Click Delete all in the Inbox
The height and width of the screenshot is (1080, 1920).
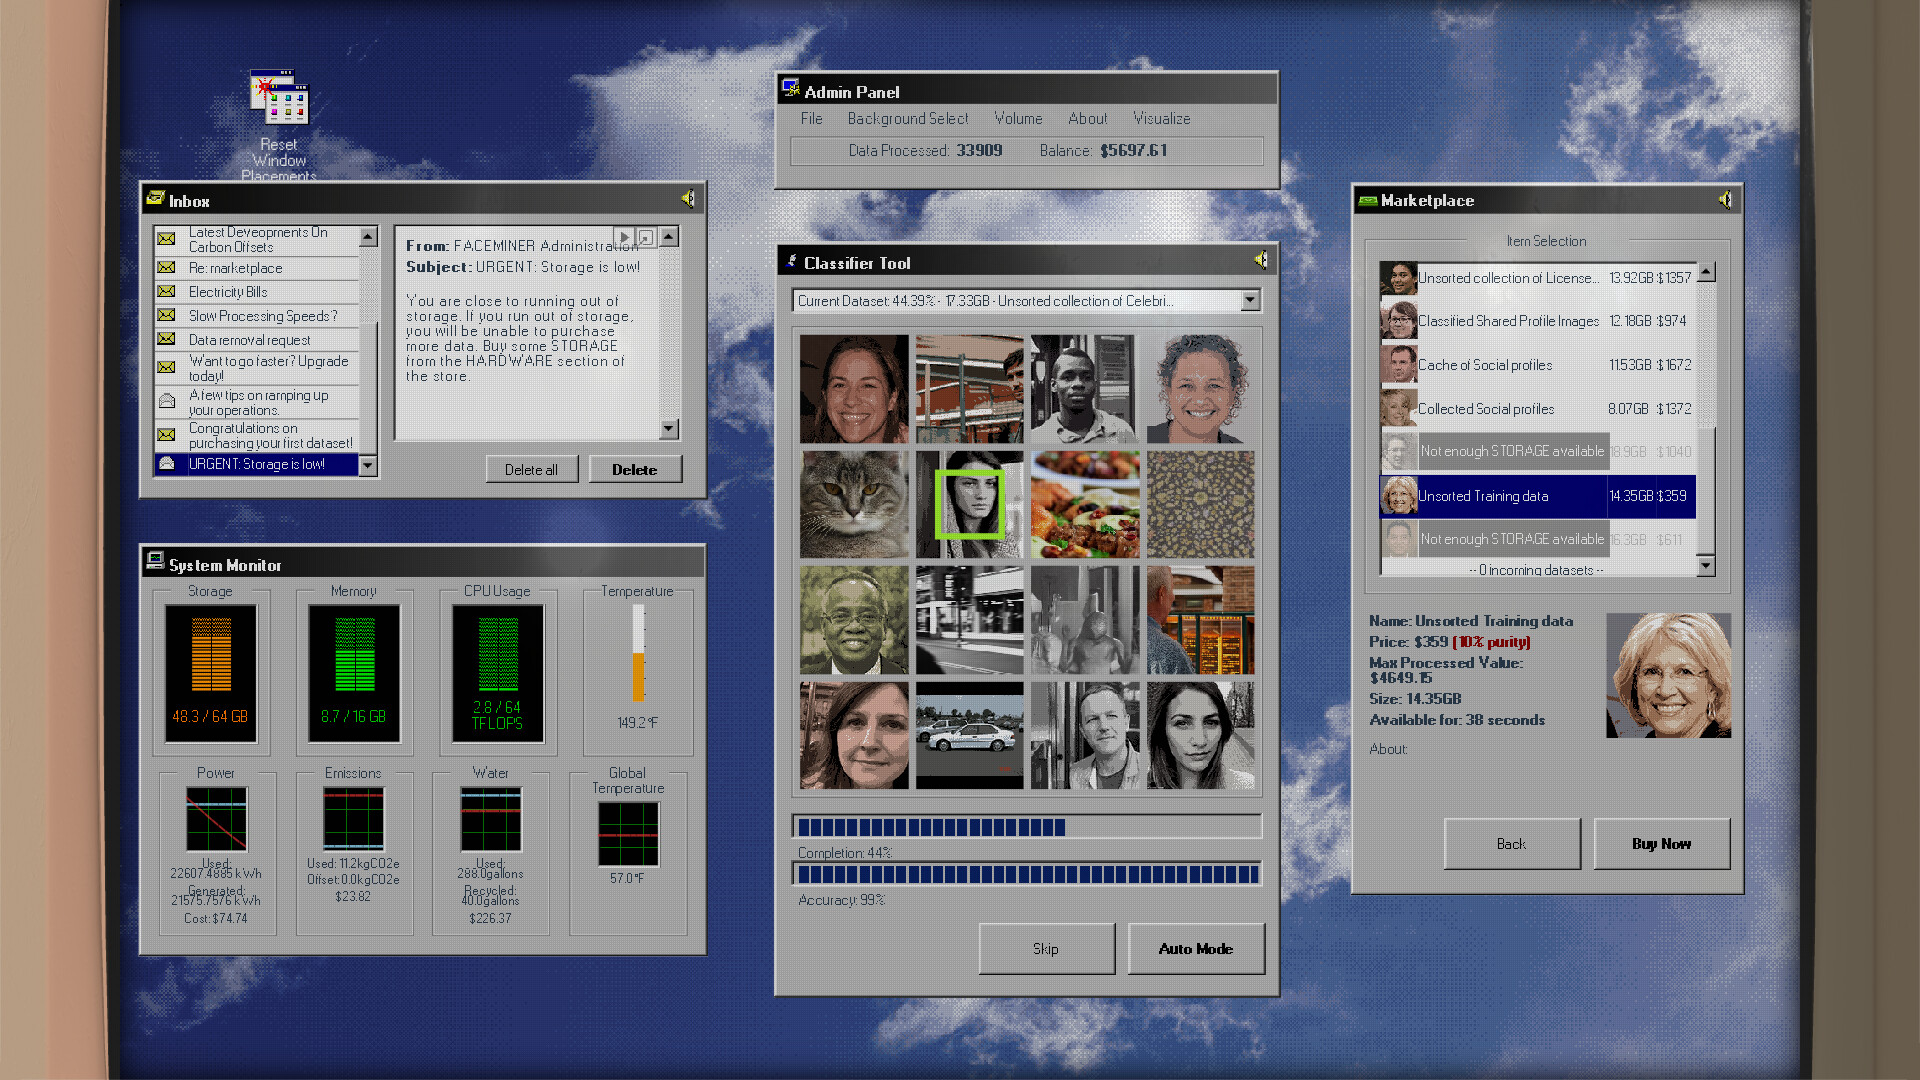(531, 468)
